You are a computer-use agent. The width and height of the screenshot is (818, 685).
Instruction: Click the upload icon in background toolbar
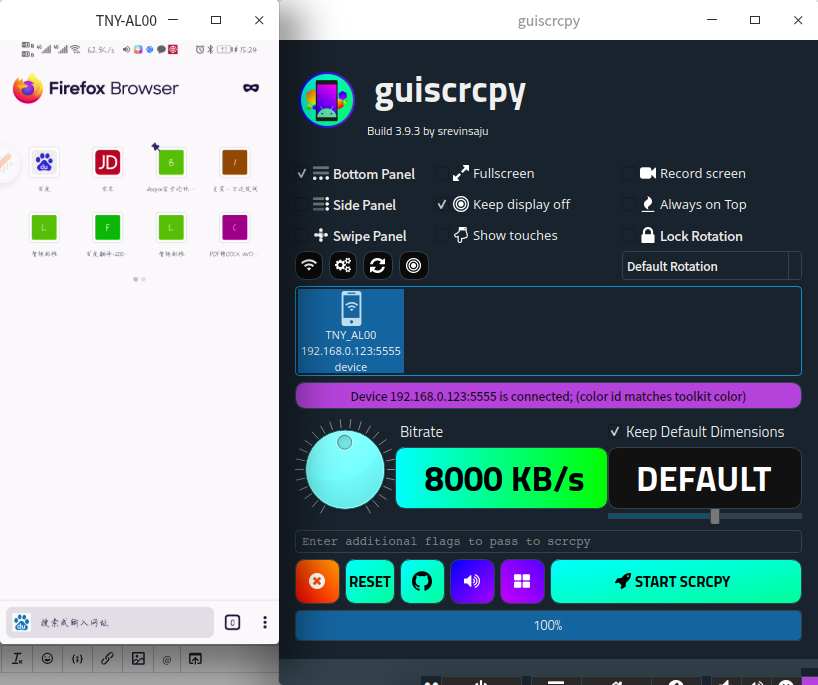pos(195,659)
